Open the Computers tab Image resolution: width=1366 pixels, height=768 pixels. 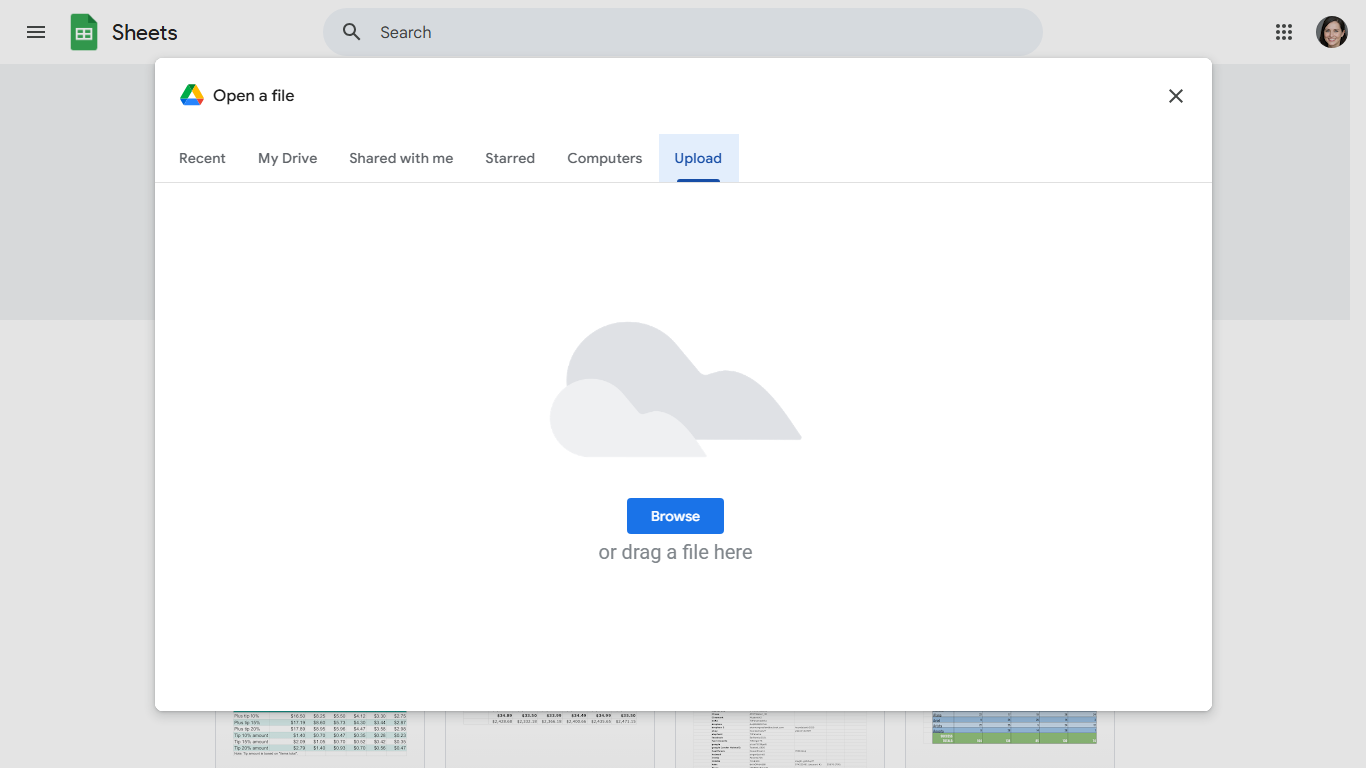pyautogui.click(x=604, y=157)
